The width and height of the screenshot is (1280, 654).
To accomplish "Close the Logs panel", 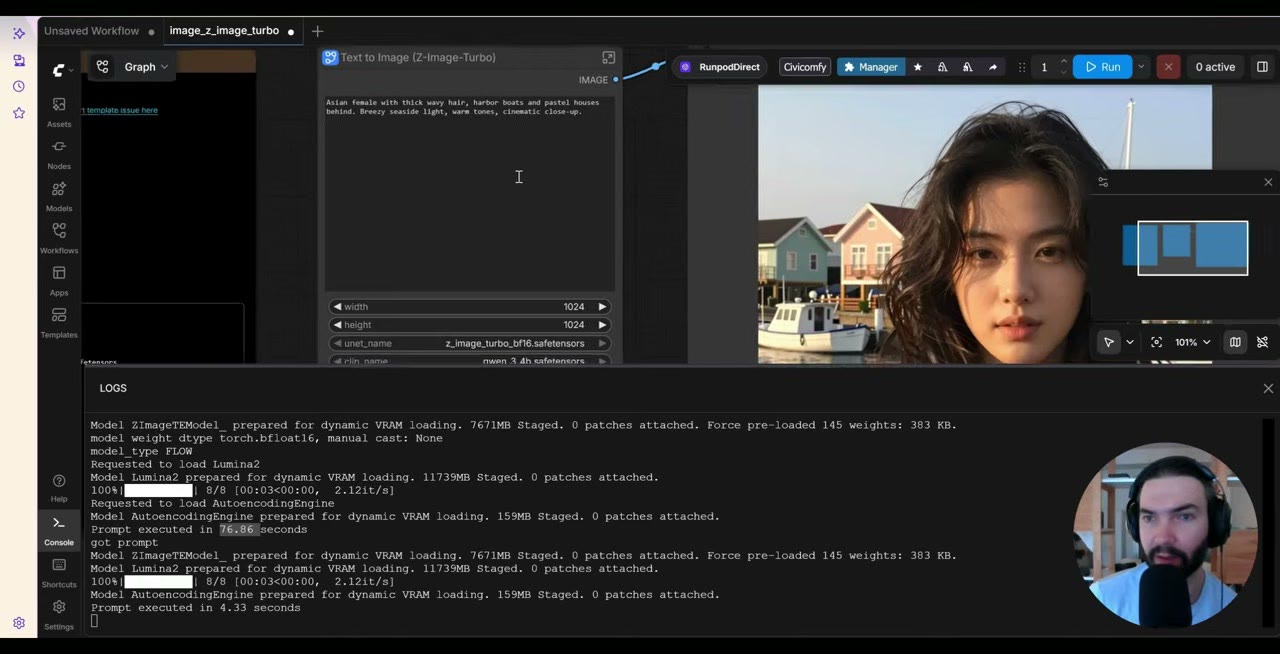I will click(1268, 388).
